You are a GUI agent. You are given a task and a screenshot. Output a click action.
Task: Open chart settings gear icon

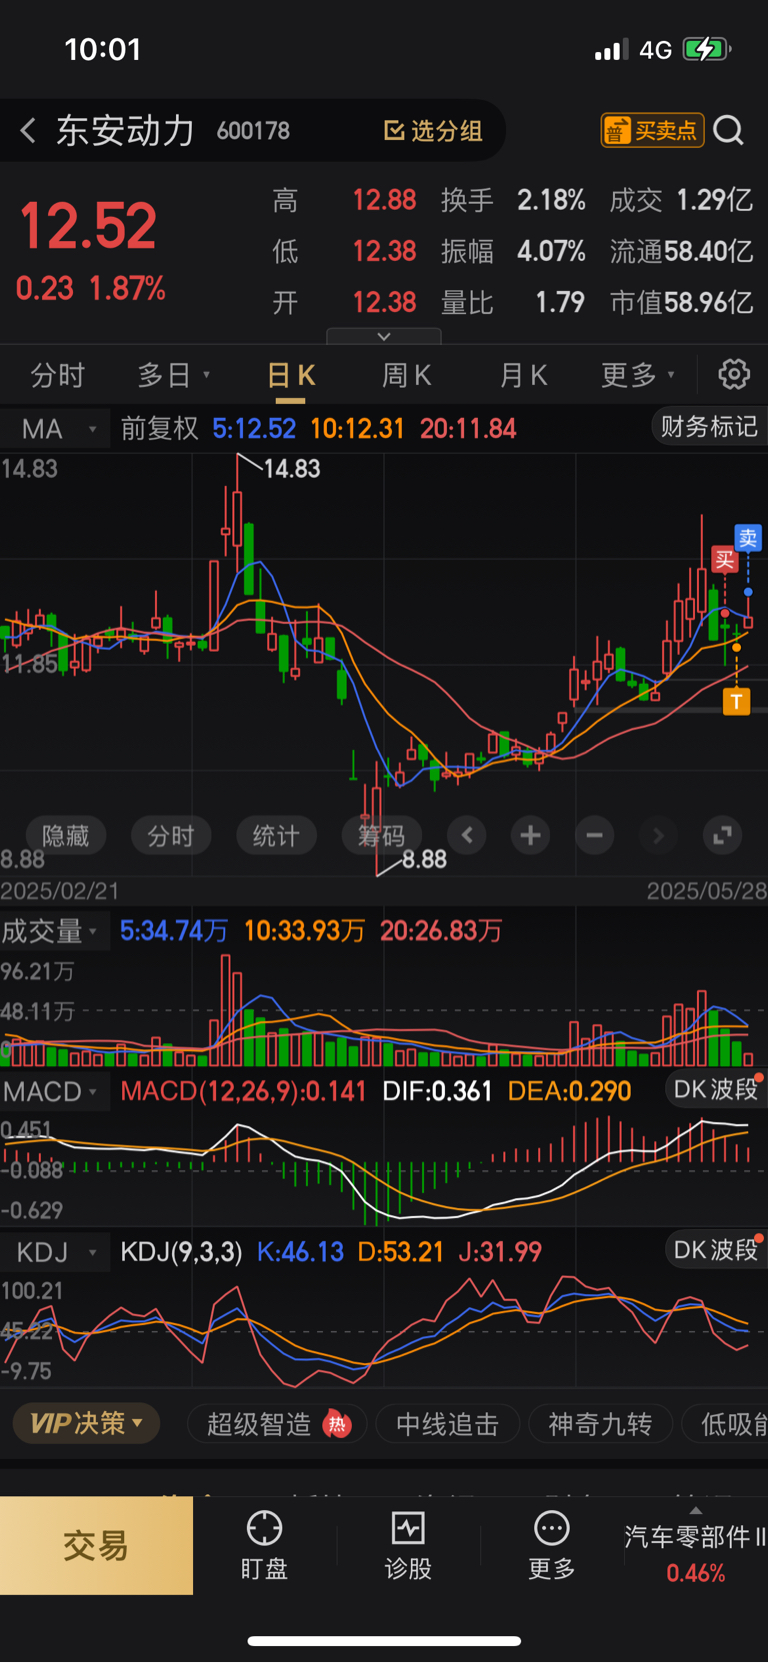[734, 374]
